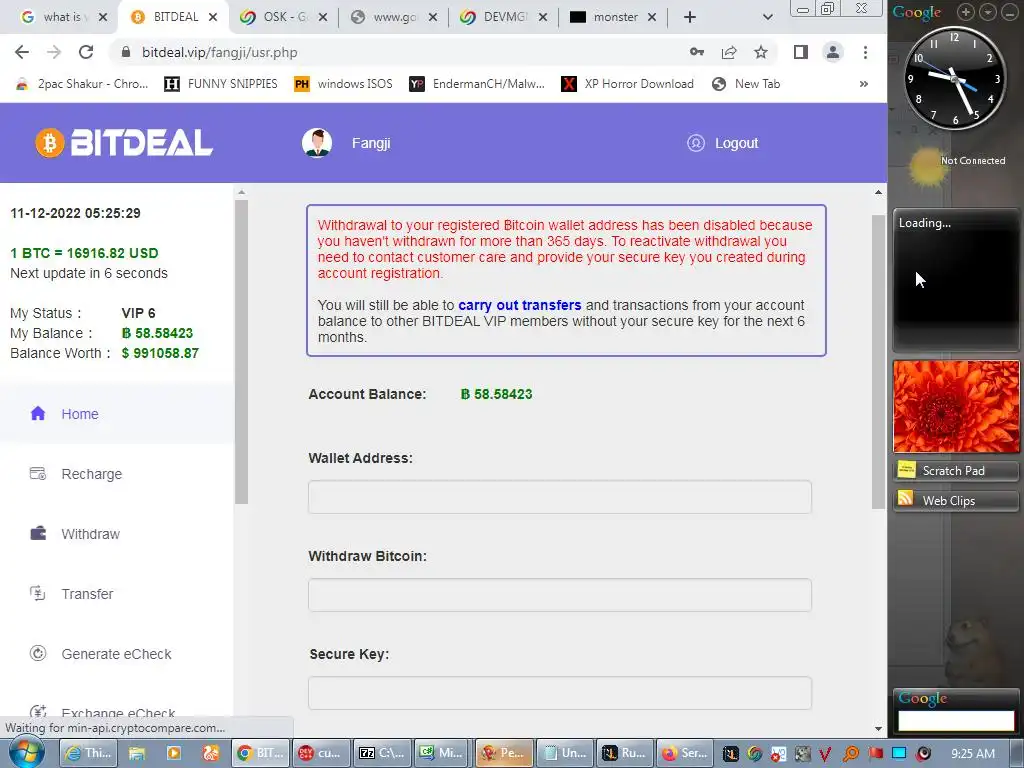Click the 'VIP 6' status value

(x=138, y=313)
